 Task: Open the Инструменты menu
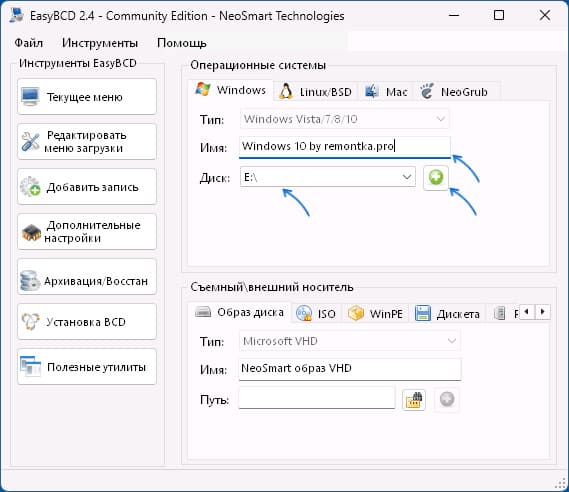click(x=100, y=43)
